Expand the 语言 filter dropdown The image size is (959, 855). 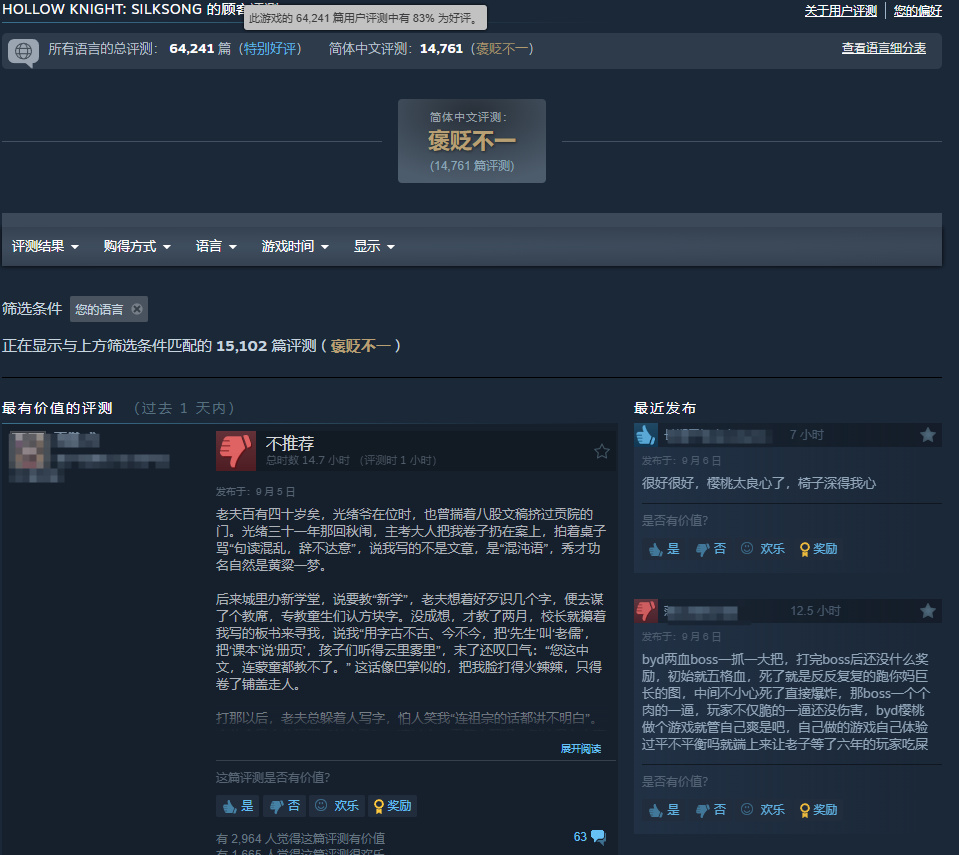pos(216,246)
